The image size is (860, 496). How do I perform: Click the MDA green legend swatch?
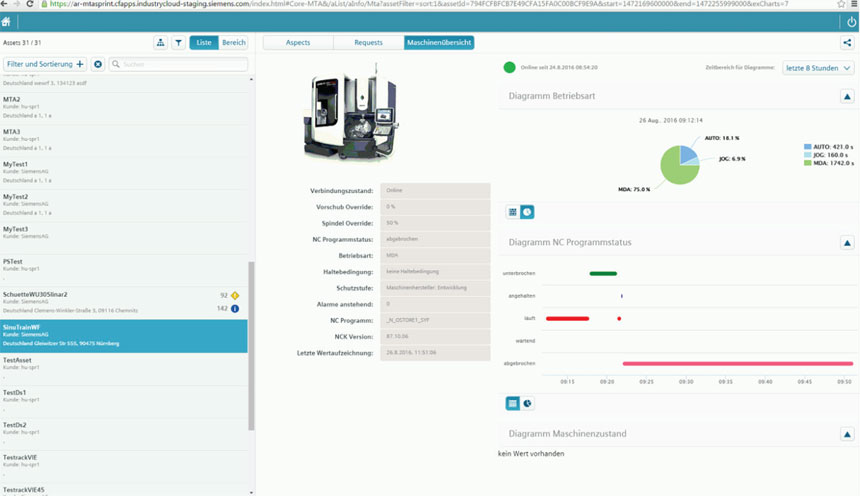click(807, 163)
